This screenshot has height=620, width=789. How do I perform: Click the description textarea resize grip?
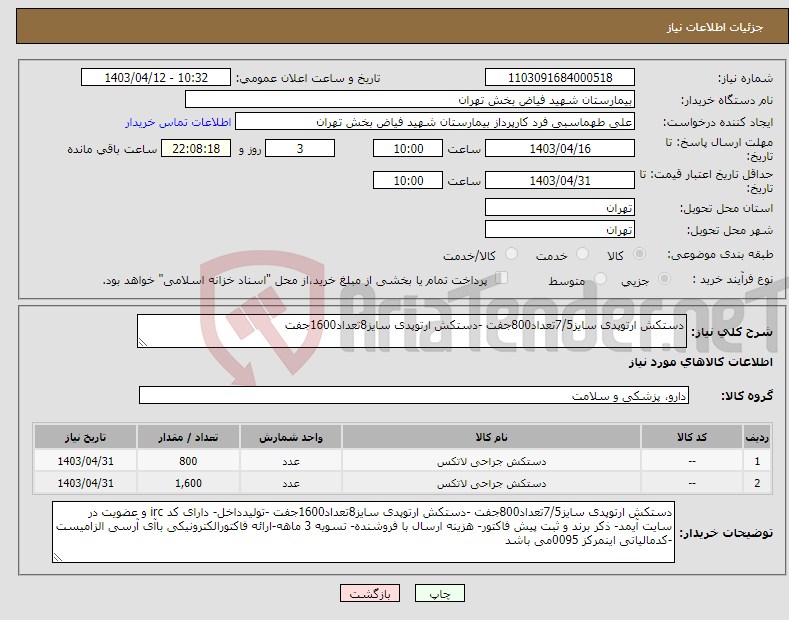click(143, 343)
